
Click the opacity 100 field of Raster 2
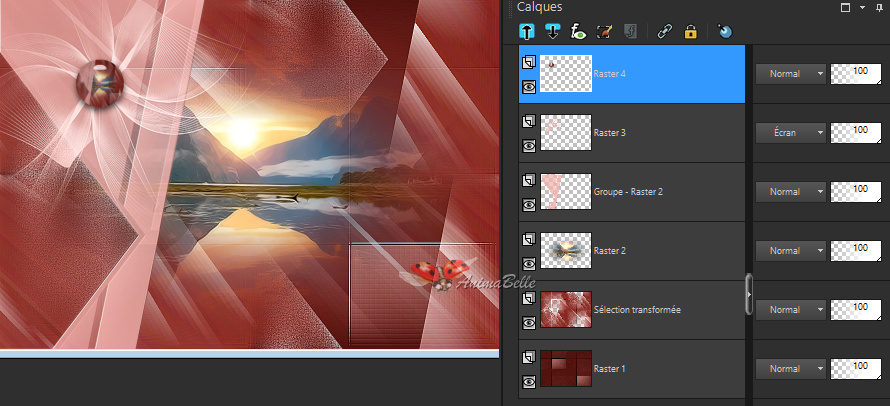[856, 251]
